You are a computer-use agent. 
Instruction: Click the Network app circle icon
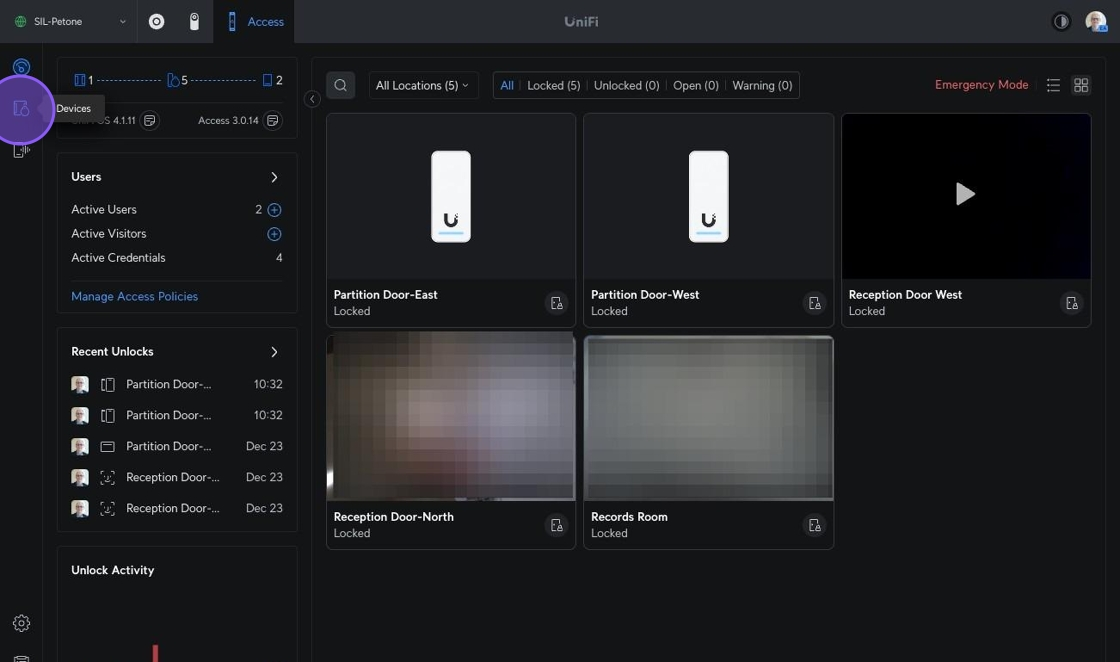pos(156,21)
